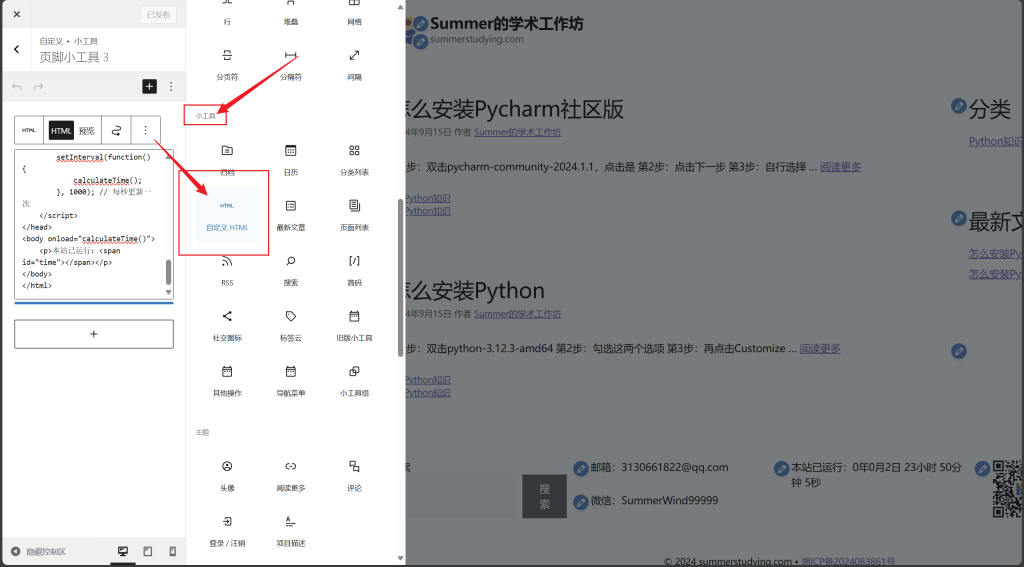This screenshot has height=567, width=1024.
Task: Click edit pencil beside 邮箱 email text
Action: [x=581, y=468]
